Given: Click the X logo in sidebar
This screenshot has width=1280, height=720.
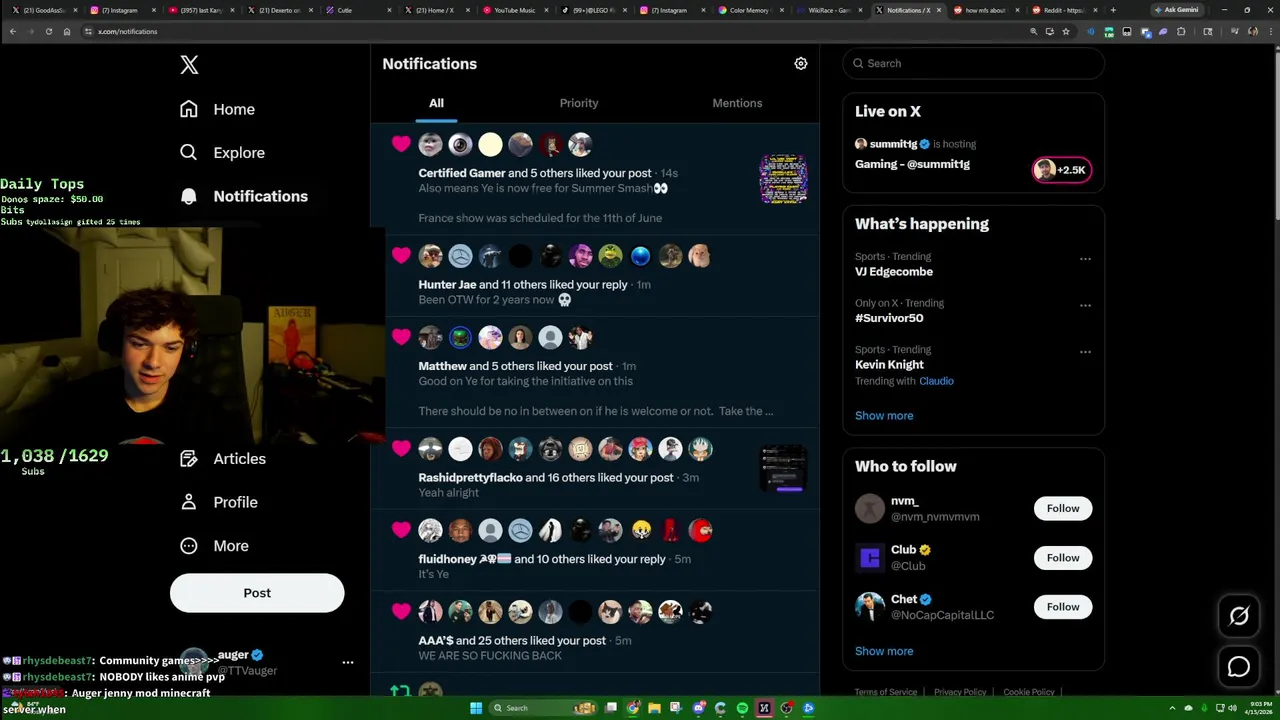Looking at the screenshot, I should pos(189,65).
